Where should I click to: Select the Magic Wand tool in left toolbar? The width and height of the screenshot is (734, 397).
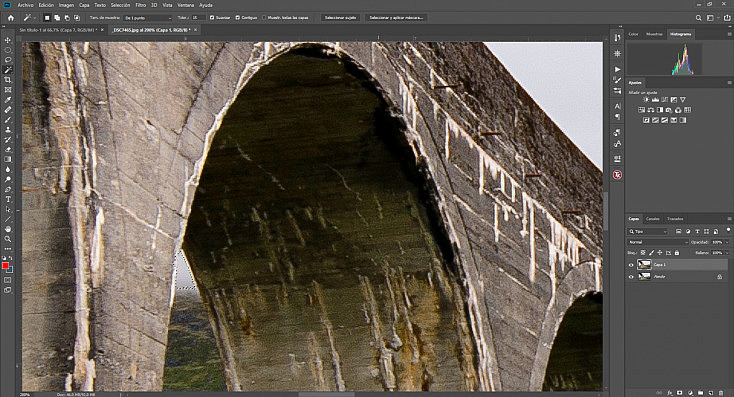coord(8,70)
